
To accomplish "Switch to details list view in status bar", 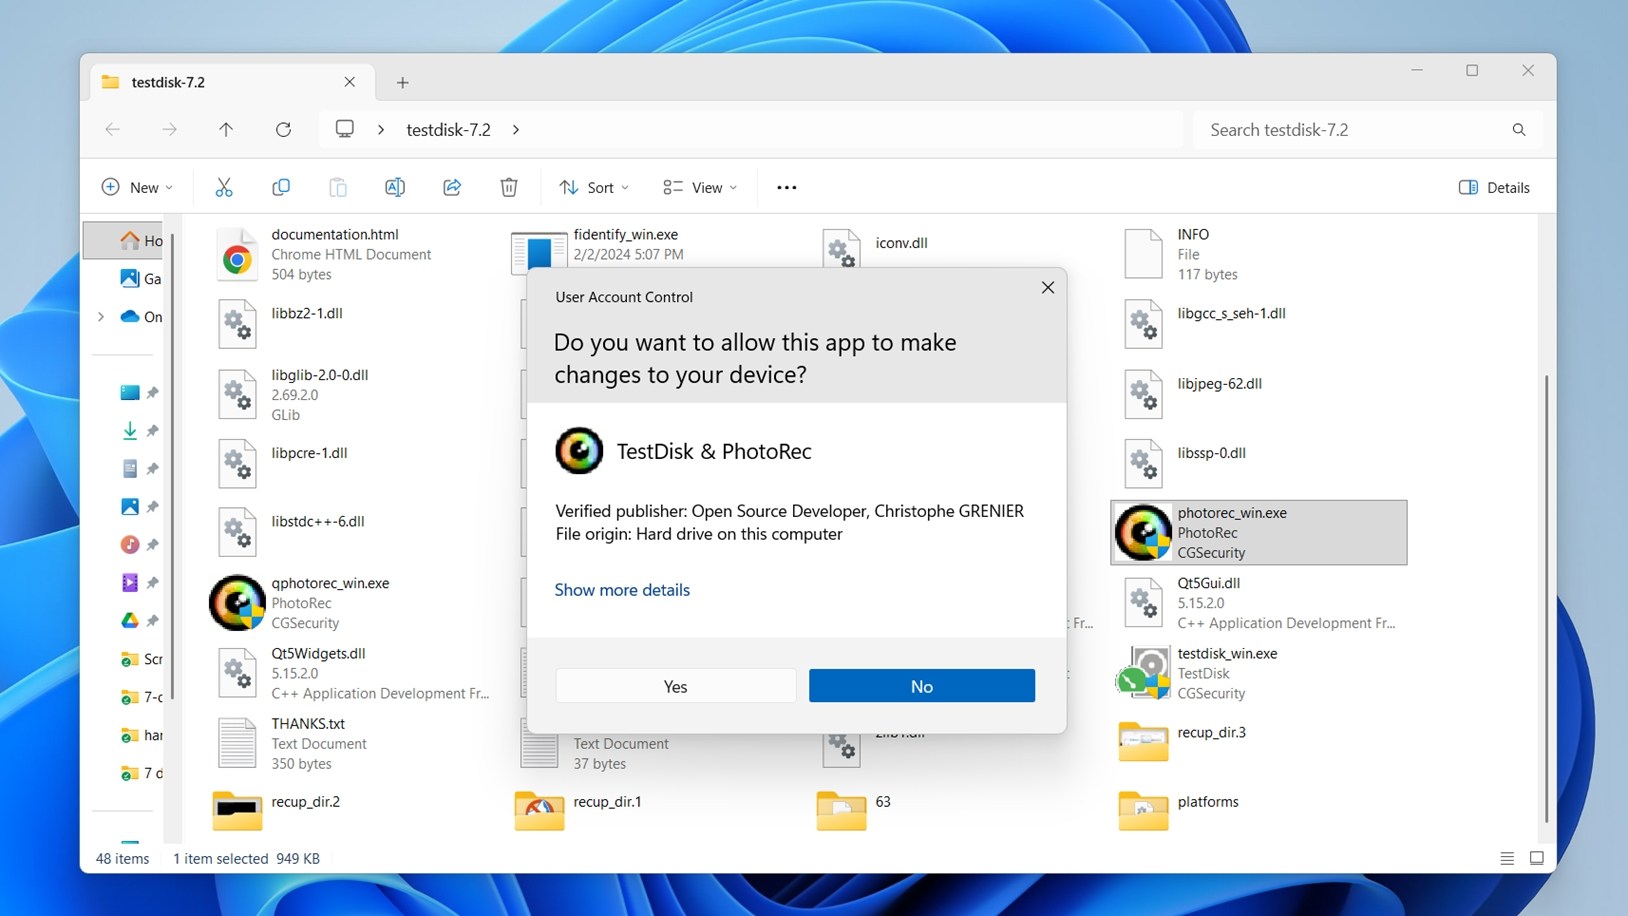I will pos(1507,858).
